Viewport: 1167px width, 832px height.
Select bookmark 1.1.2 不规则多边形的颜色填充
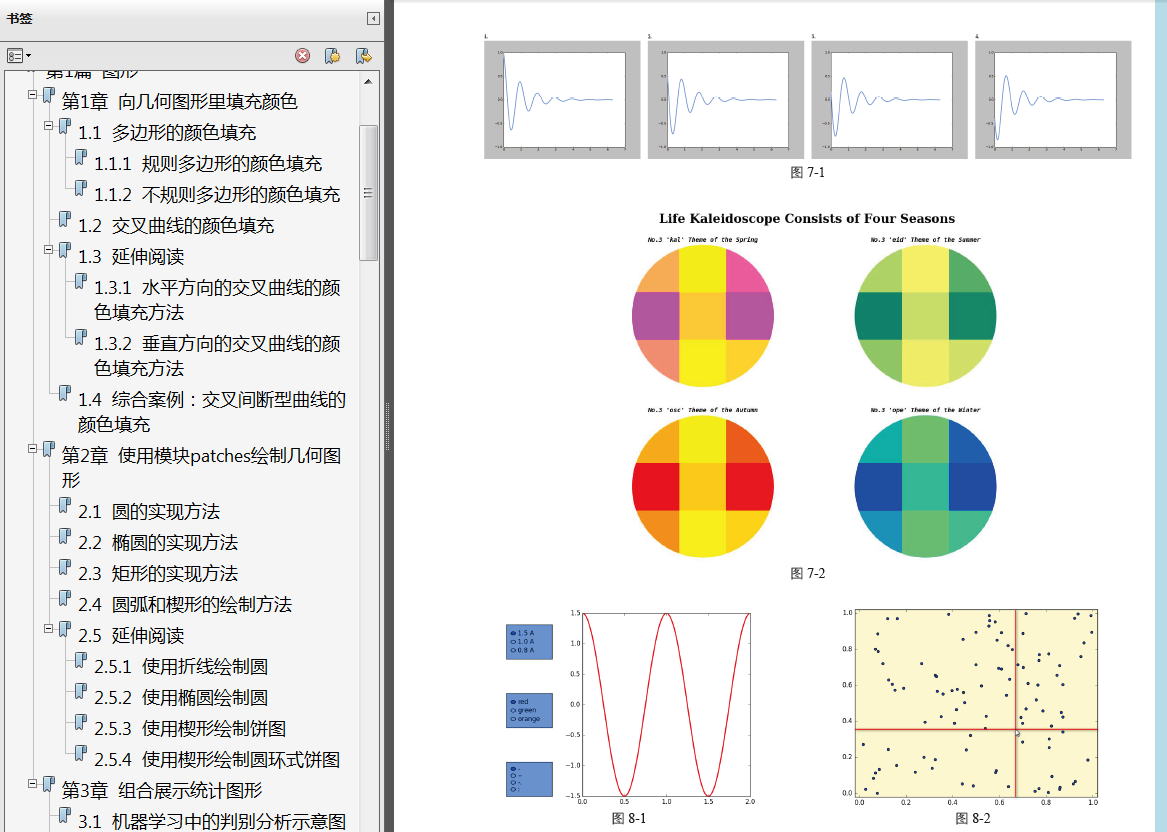[217, 195]
